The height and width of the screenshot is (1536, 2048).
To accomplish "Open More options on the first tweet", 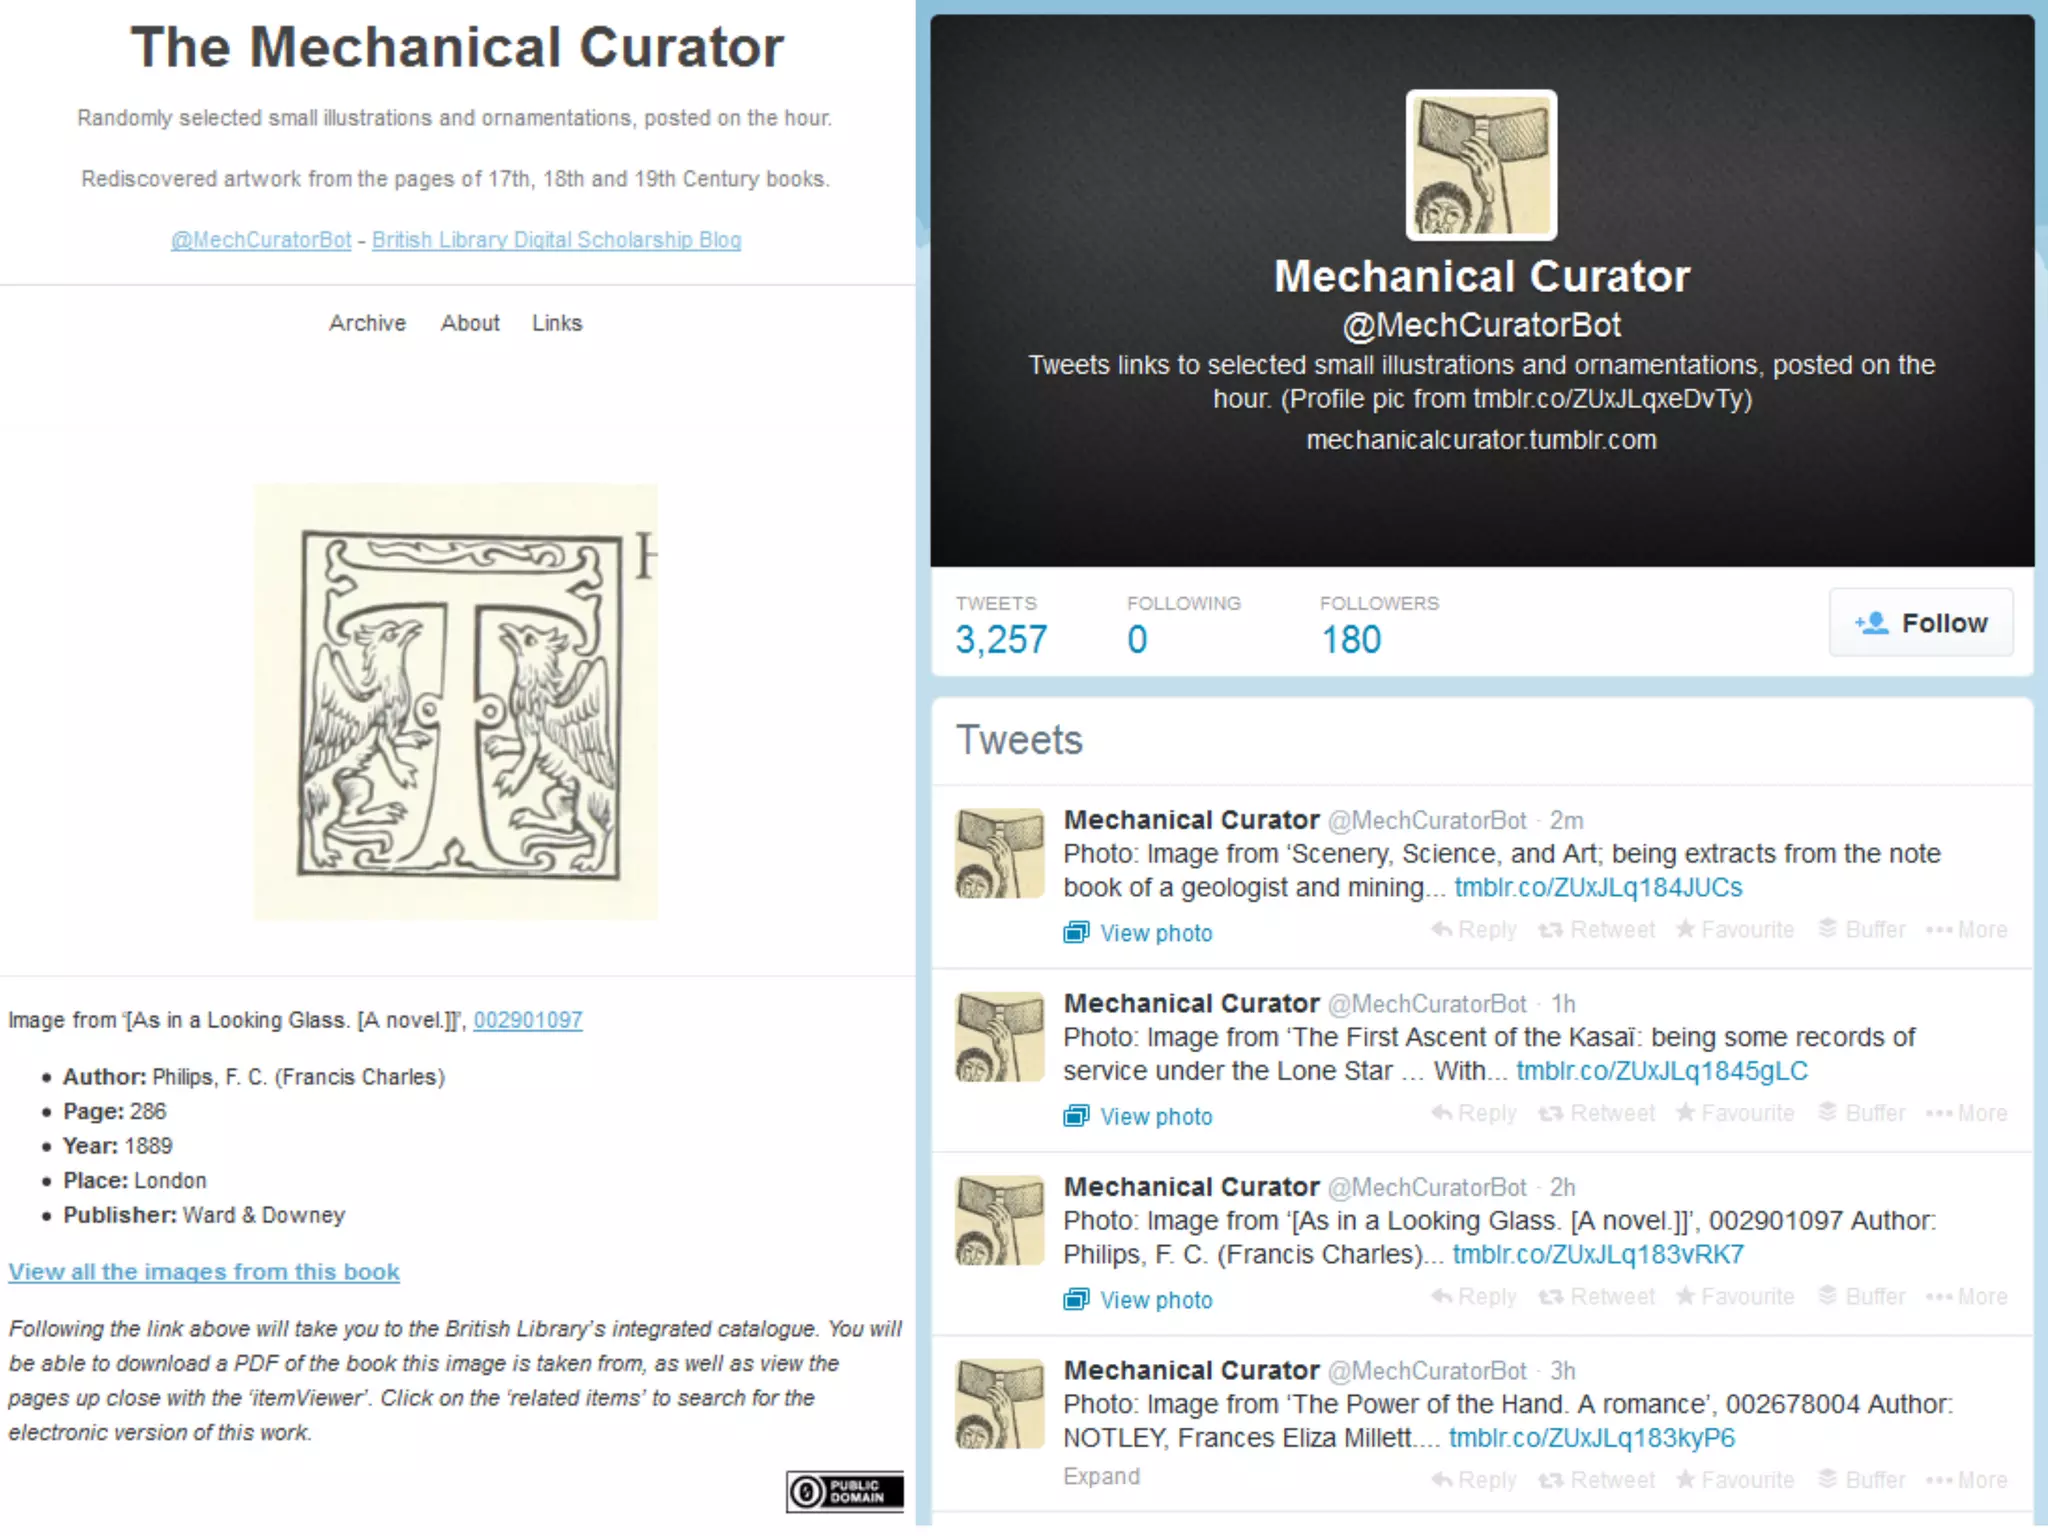I will point(1966,930).
